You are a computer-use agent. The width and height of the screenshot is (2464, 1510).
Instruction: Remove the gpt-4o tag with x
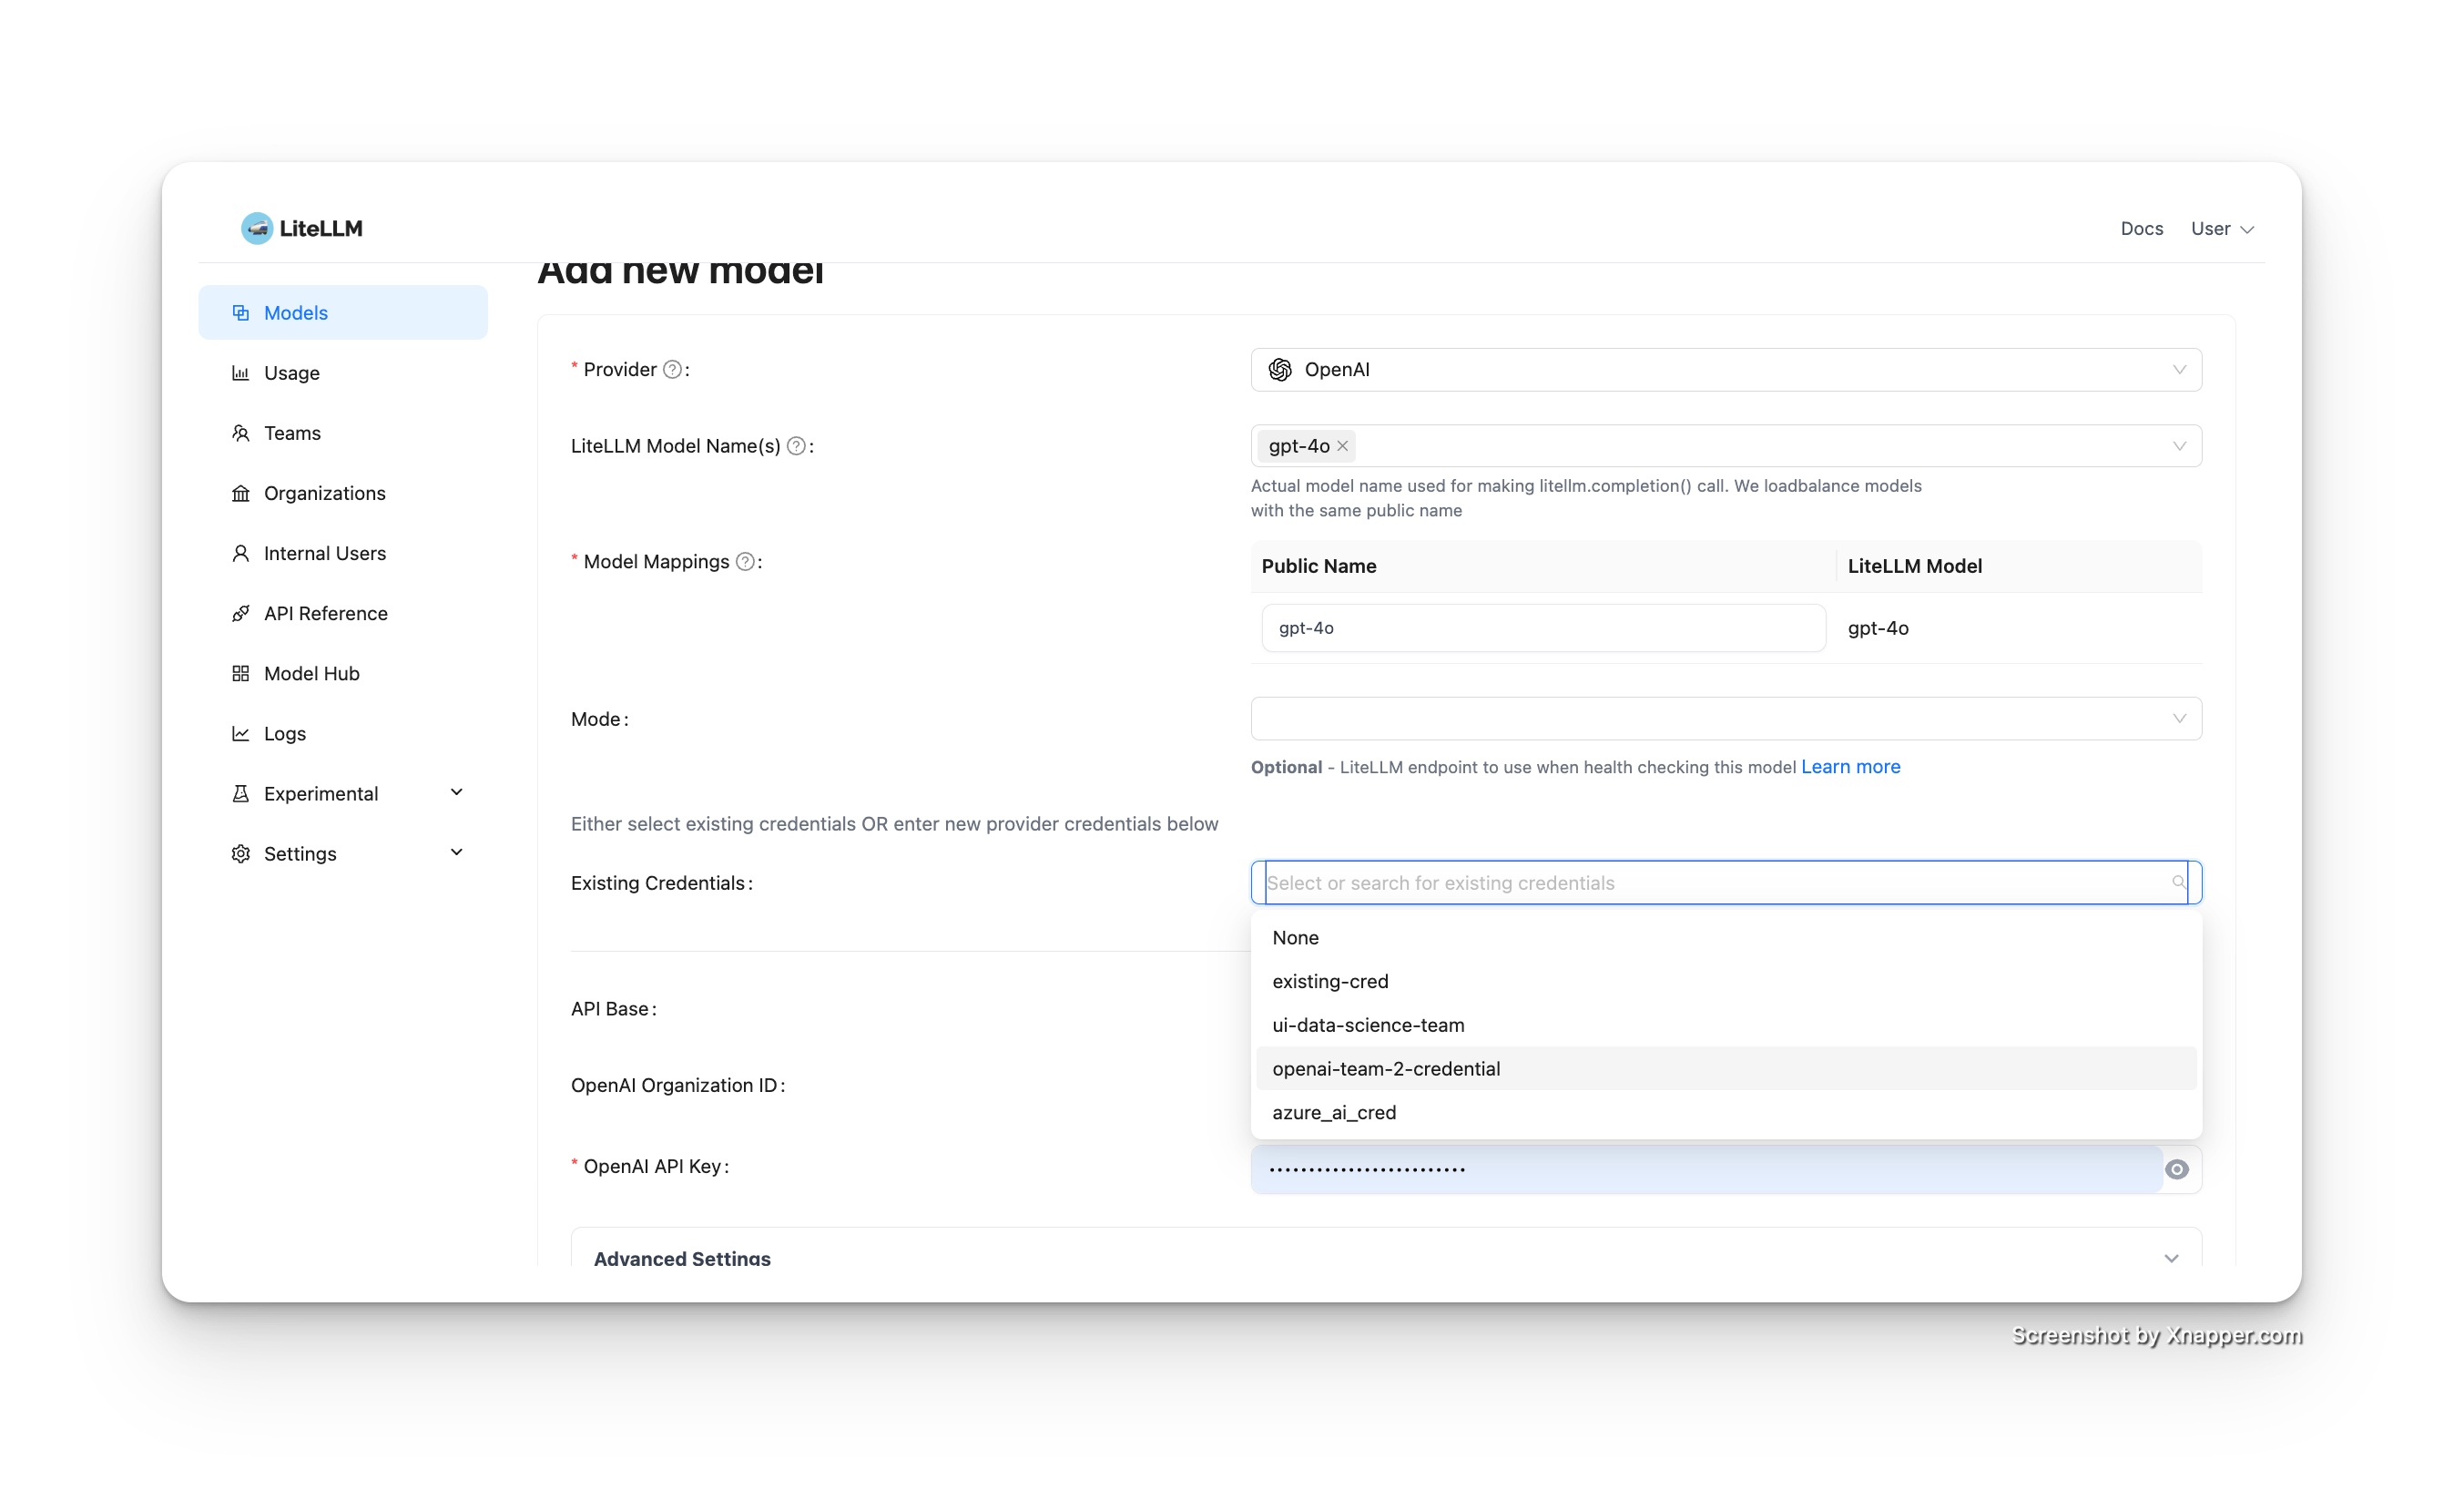(1343, 446)
